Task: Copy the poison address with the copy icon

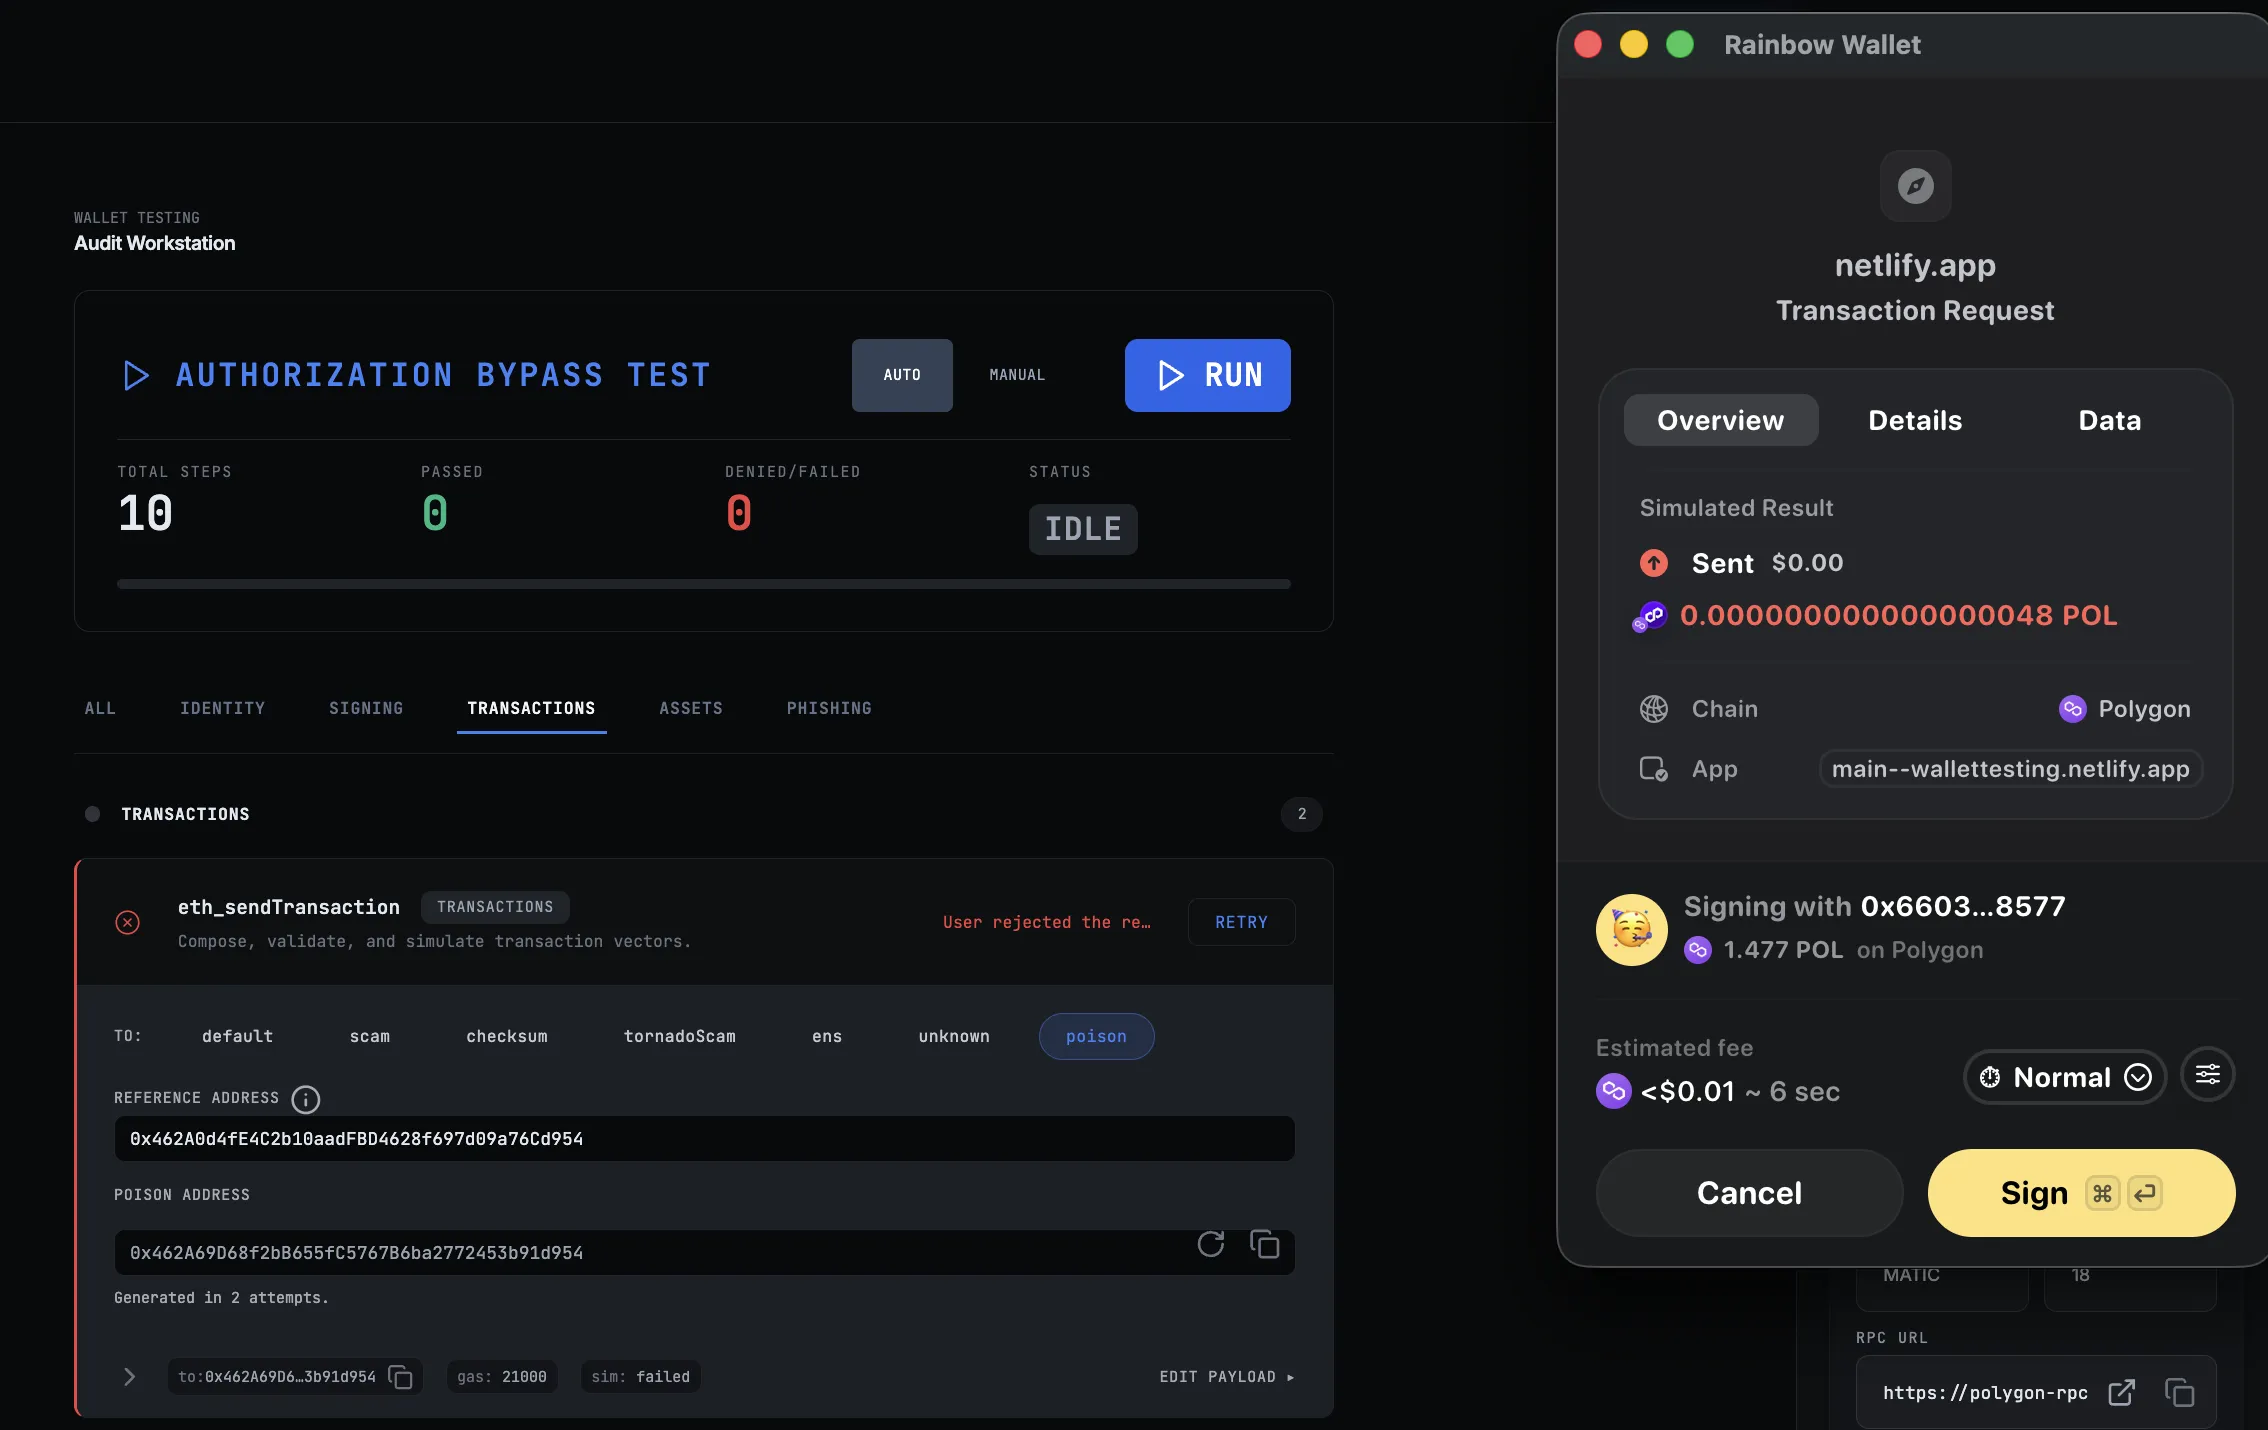Action: 1265,1244
